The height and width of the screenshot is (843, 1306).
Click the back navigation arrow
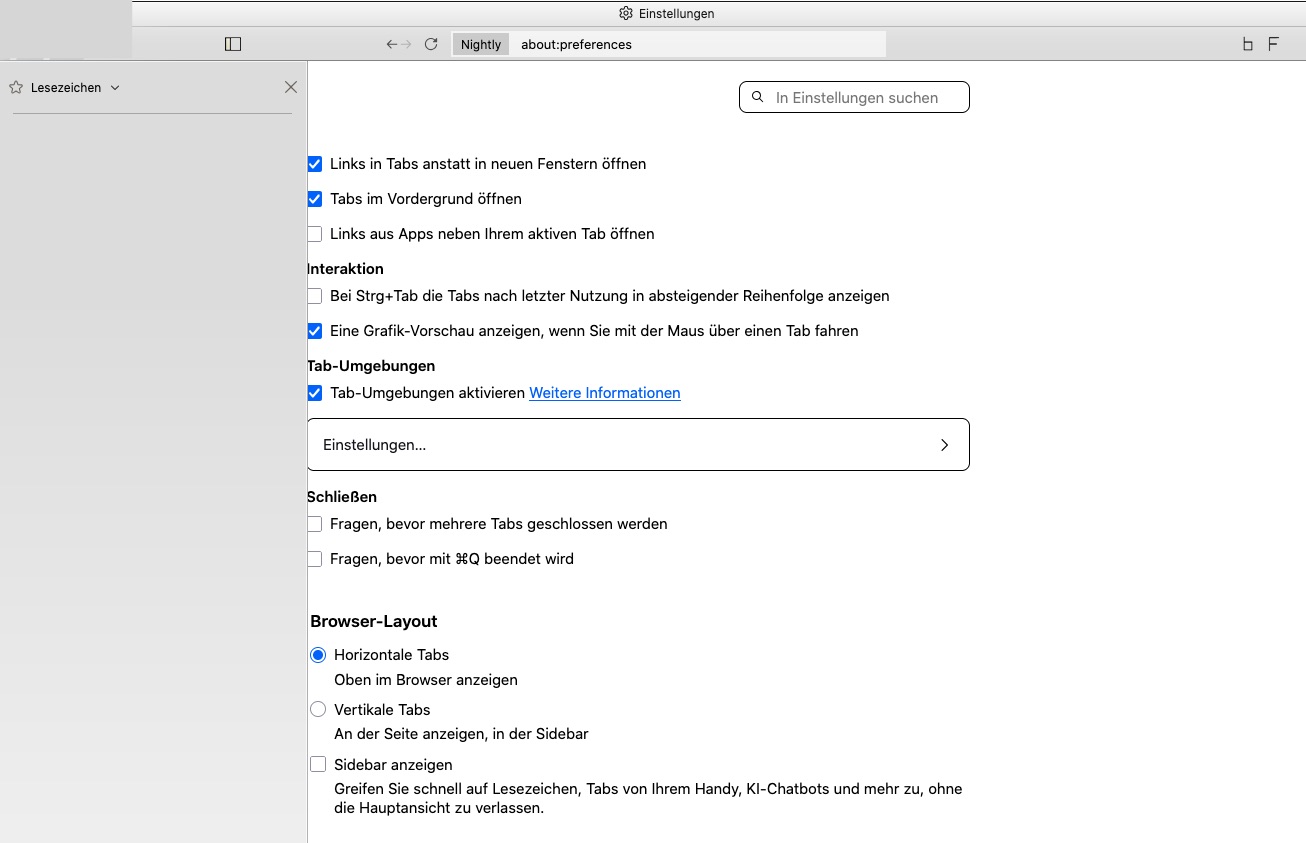point(392,44)
